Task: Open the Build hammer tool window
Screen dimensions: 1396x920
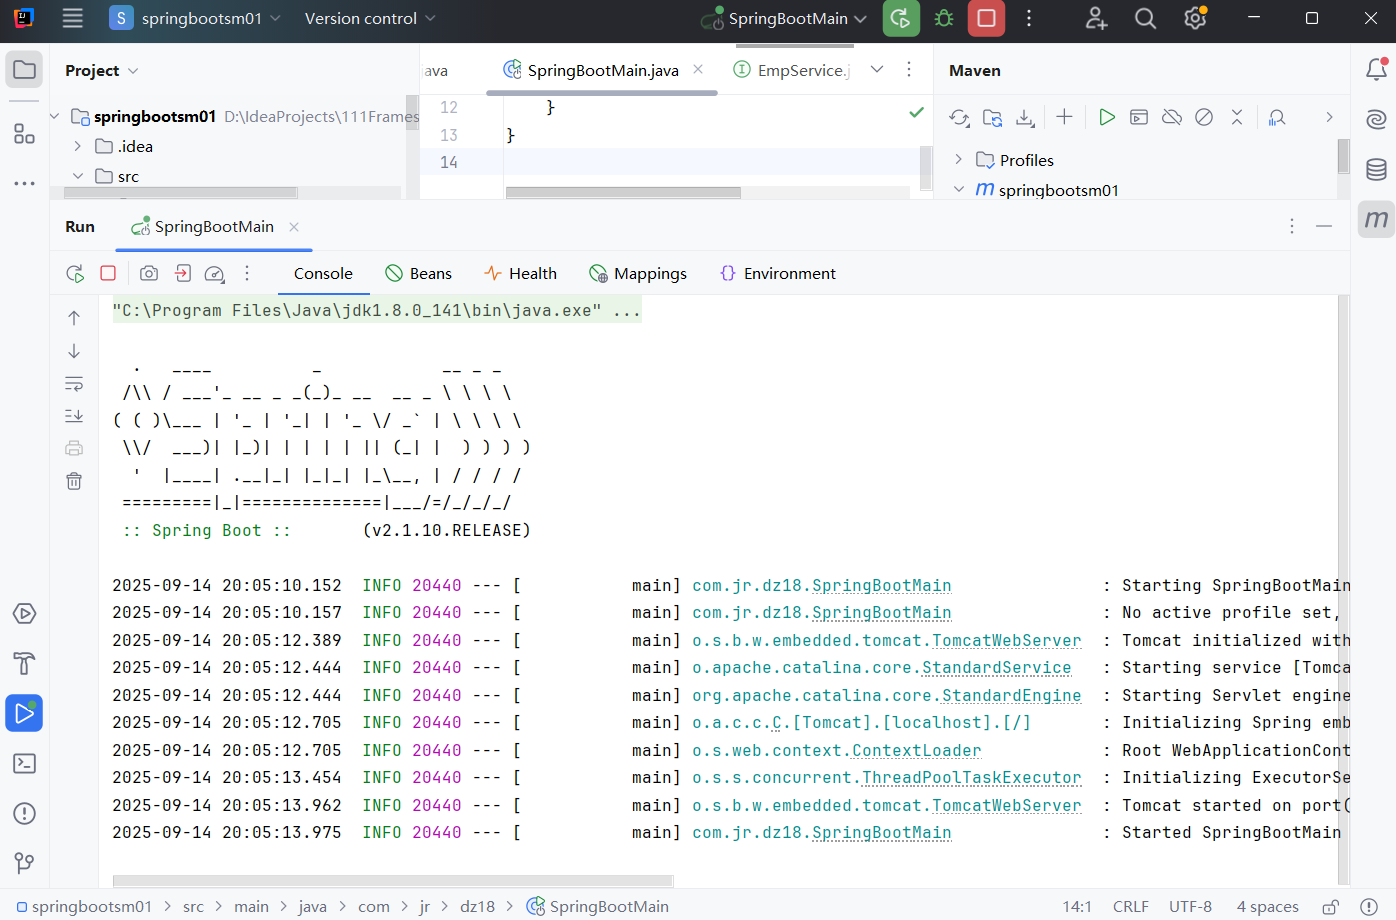Action: pyautogui.click(x=24, y=663)
